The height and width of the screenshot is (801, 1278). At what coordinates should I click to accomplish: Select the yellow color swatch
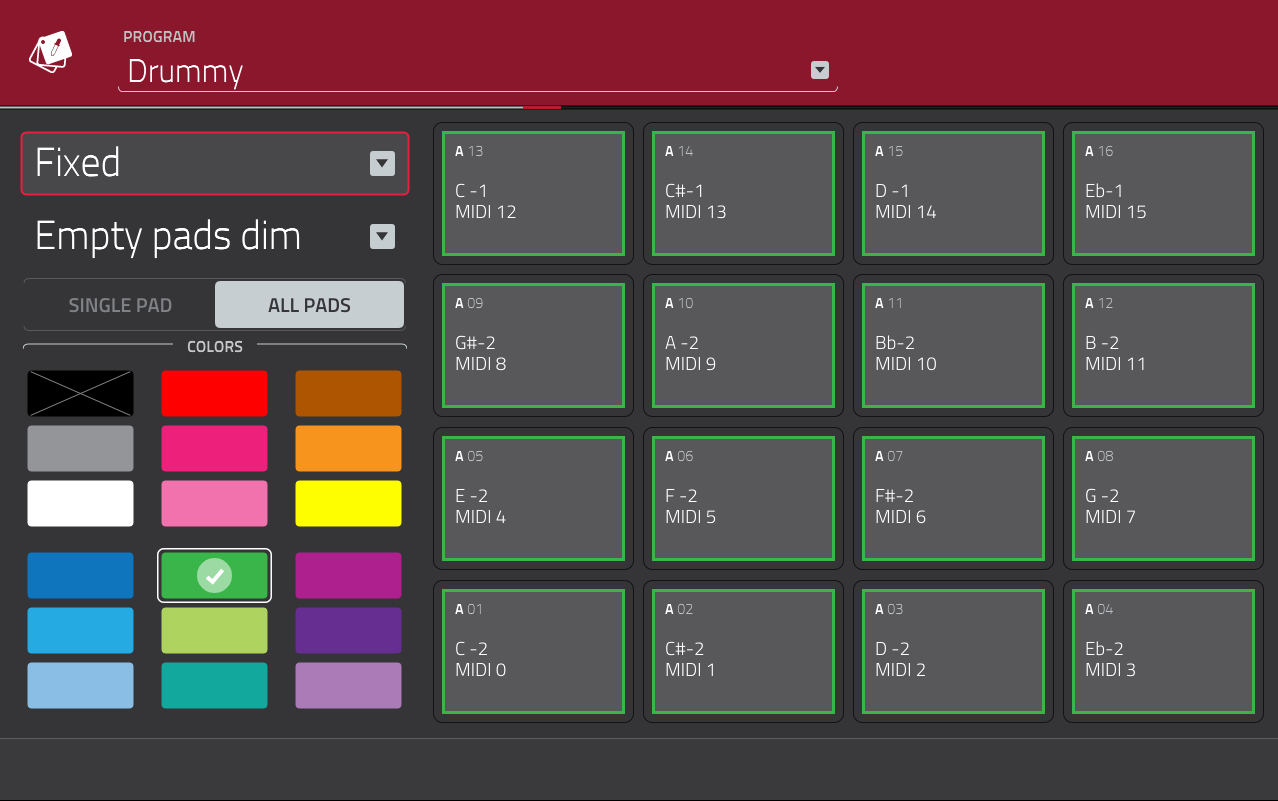click(x=348, y=503)
